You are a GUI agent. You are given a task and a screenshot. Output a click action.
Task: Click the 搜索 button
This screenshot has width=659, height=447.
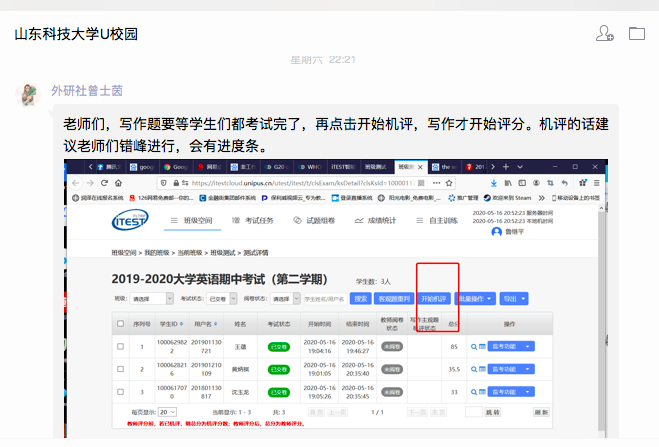click(x=361, y=298)
